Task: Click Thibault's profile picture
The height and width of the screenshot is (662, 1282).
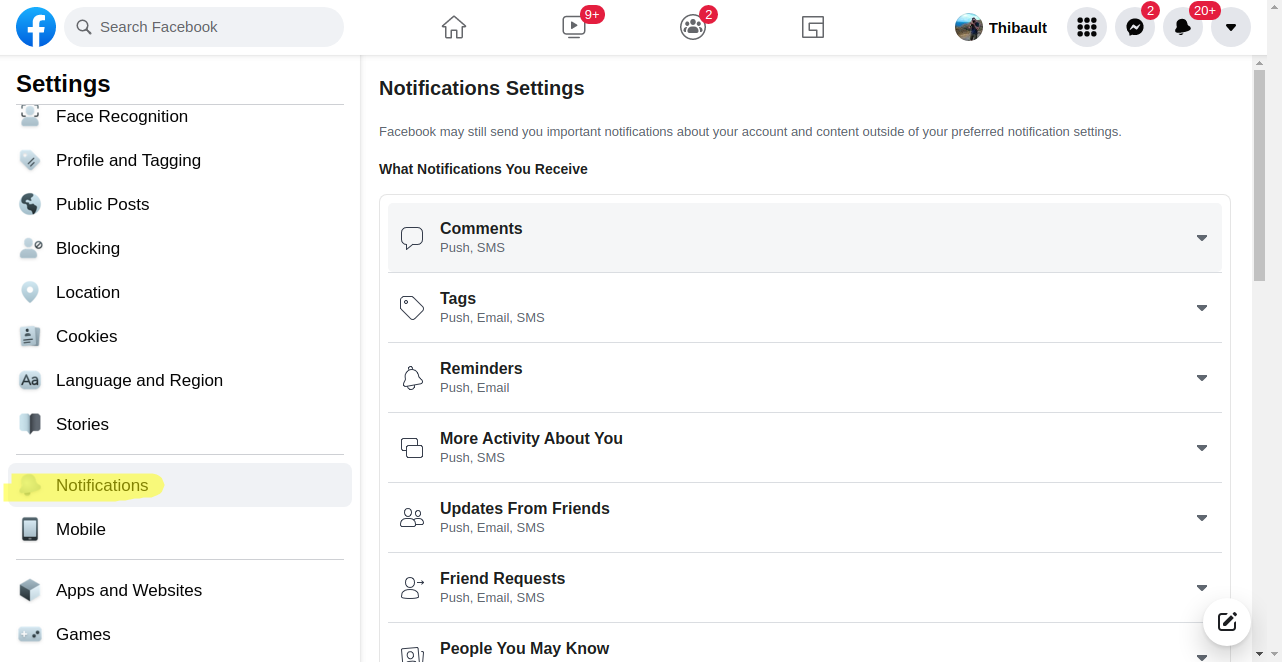Action: click(x=969, y=27)
